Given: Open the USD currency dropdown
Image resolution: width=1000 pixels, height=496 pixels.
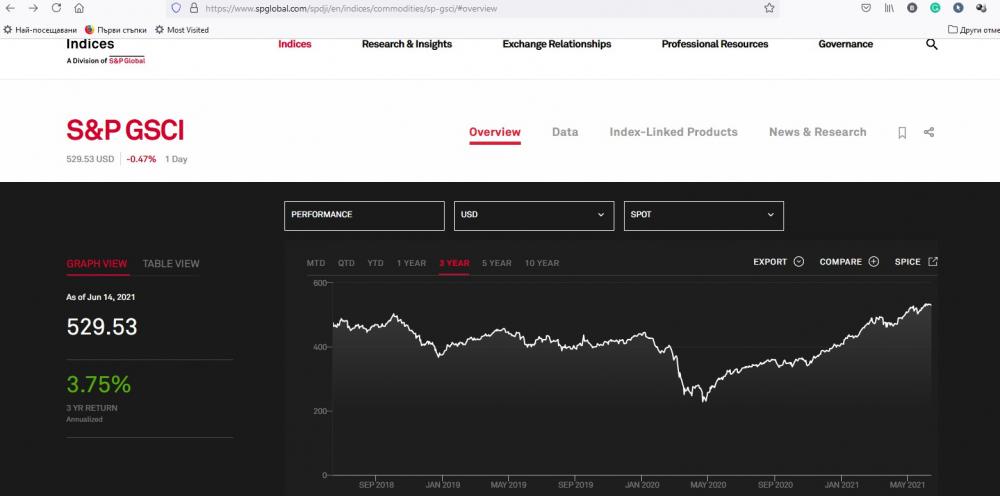Looking at the screenshot, I should (533, 215).
